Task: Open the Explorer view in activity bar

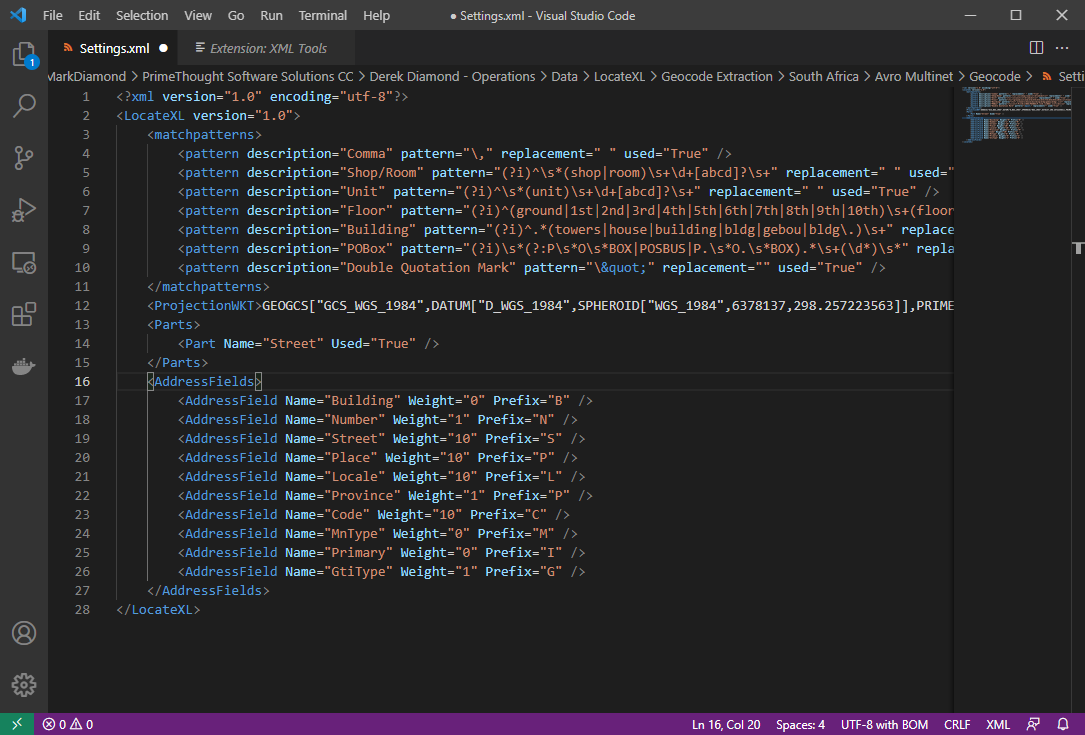Action: 24,55
